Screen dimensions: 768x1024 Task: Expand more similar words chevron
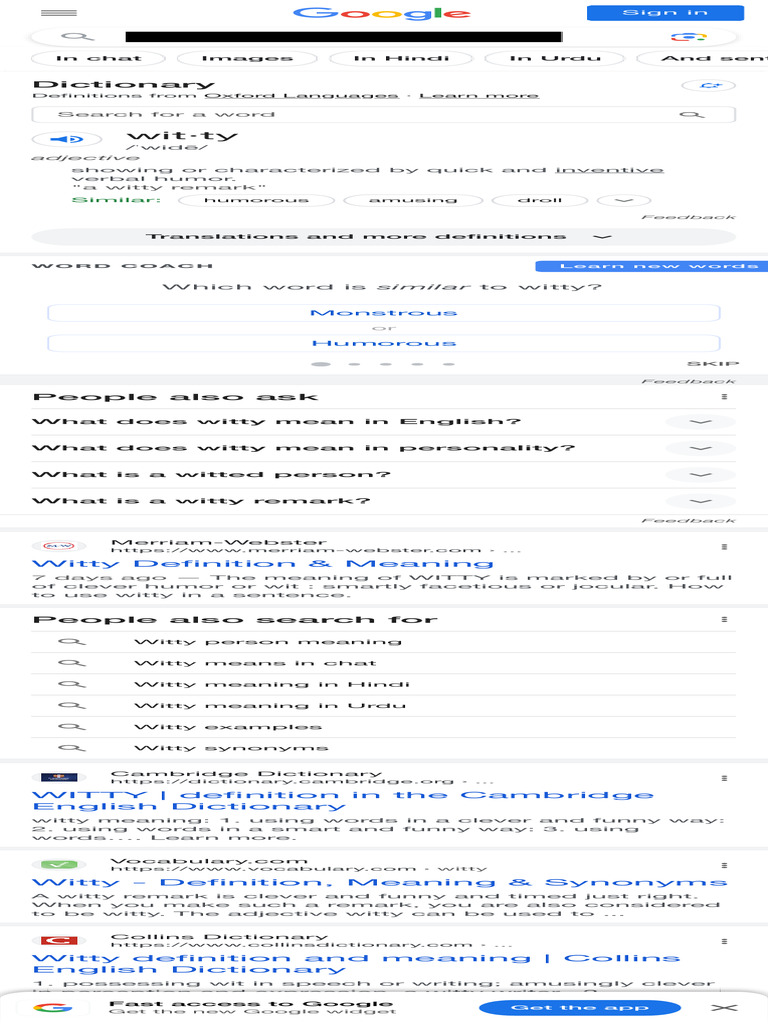tap(624, 200)
